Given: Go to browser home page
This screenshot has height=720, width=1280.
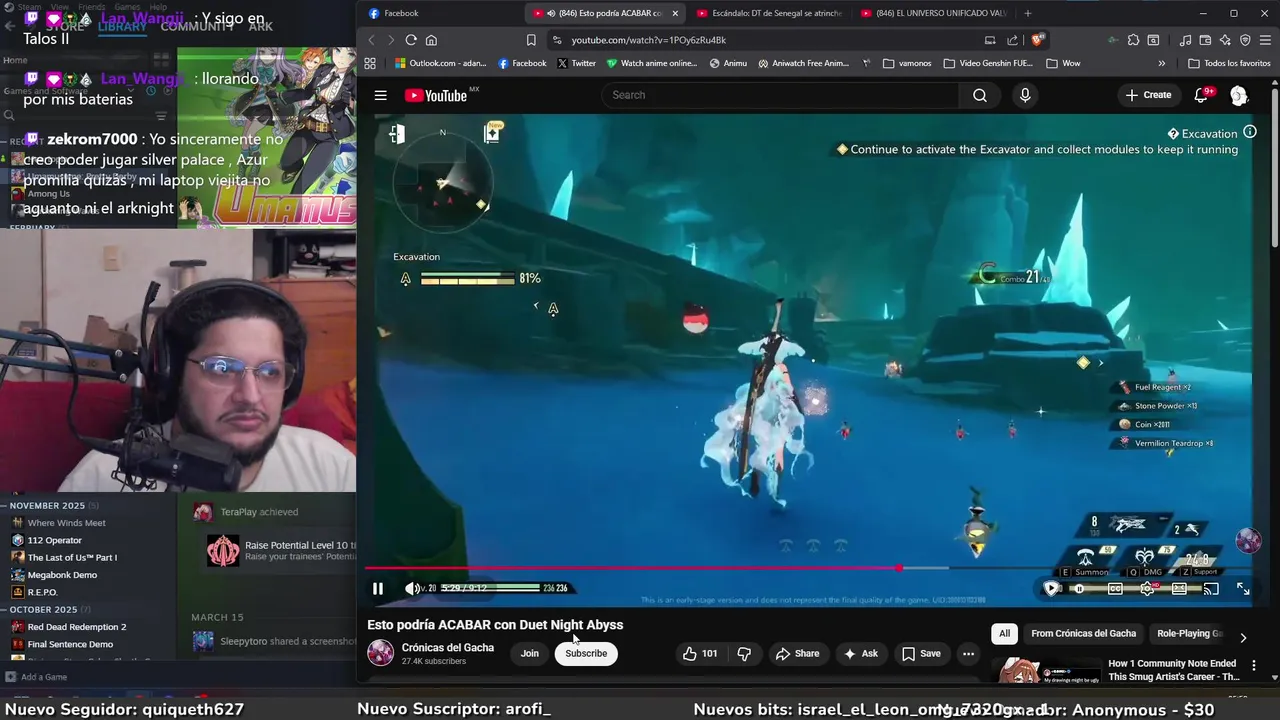Looking at the screenshot, I should coord(431,40).
